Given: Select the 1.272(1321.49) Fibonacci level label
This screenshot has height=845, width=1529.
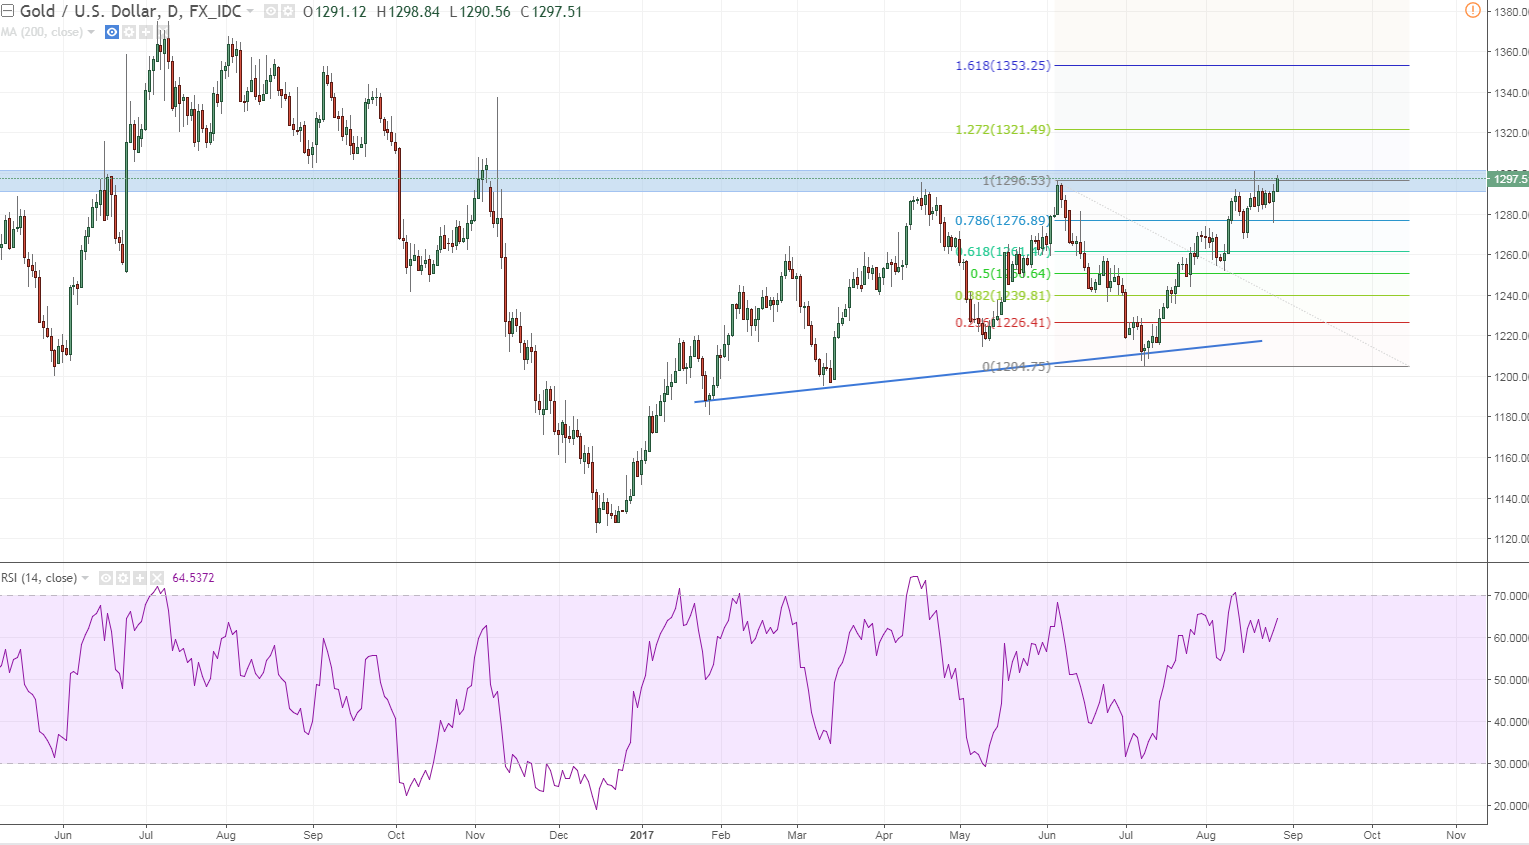Looking at the screenshot, I should click(x=1003, y=129).
